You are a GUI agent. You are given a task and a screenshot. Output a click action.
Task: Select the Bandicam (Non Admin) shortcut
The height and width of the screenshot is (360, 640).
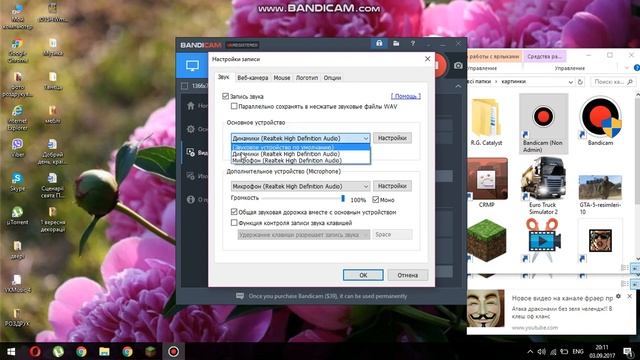click(543, 124)
